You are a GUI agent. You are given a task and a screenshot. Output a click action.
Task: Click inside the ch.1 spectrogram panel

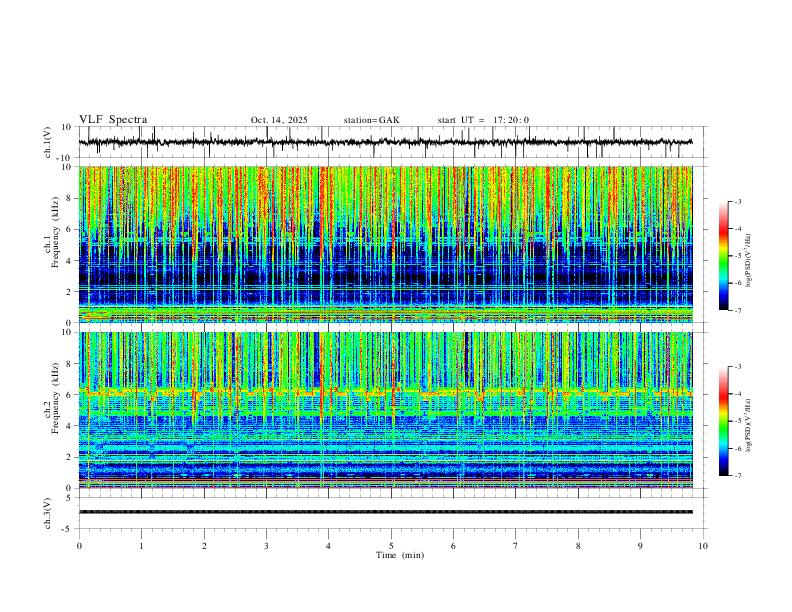tap(385, 244)
